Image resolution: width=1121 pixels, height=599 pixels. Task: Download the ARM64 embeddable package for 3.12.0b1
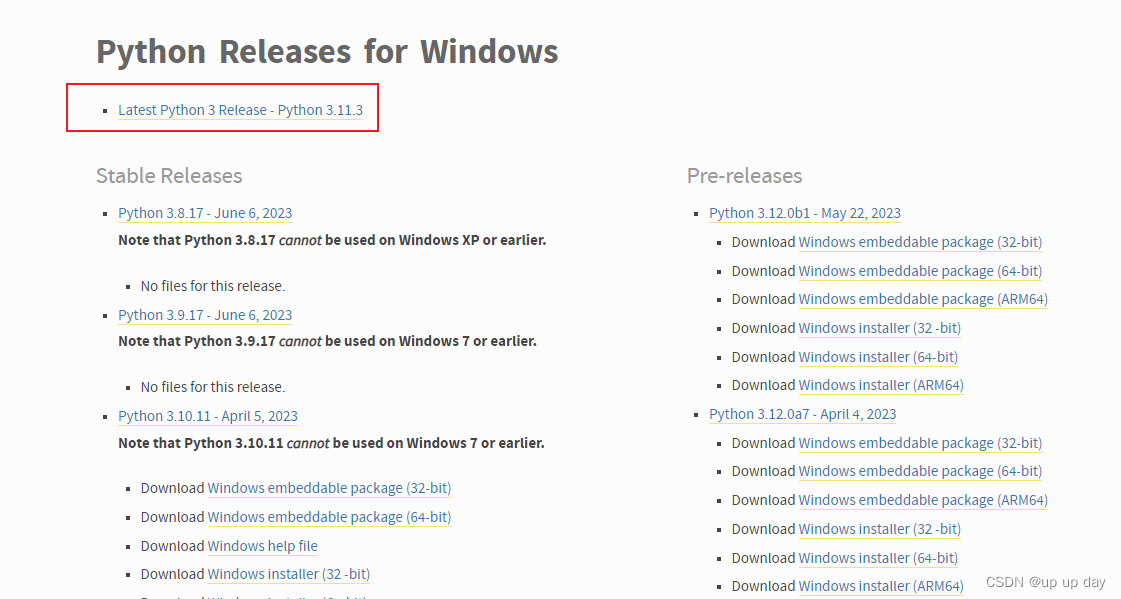[923, 299]
